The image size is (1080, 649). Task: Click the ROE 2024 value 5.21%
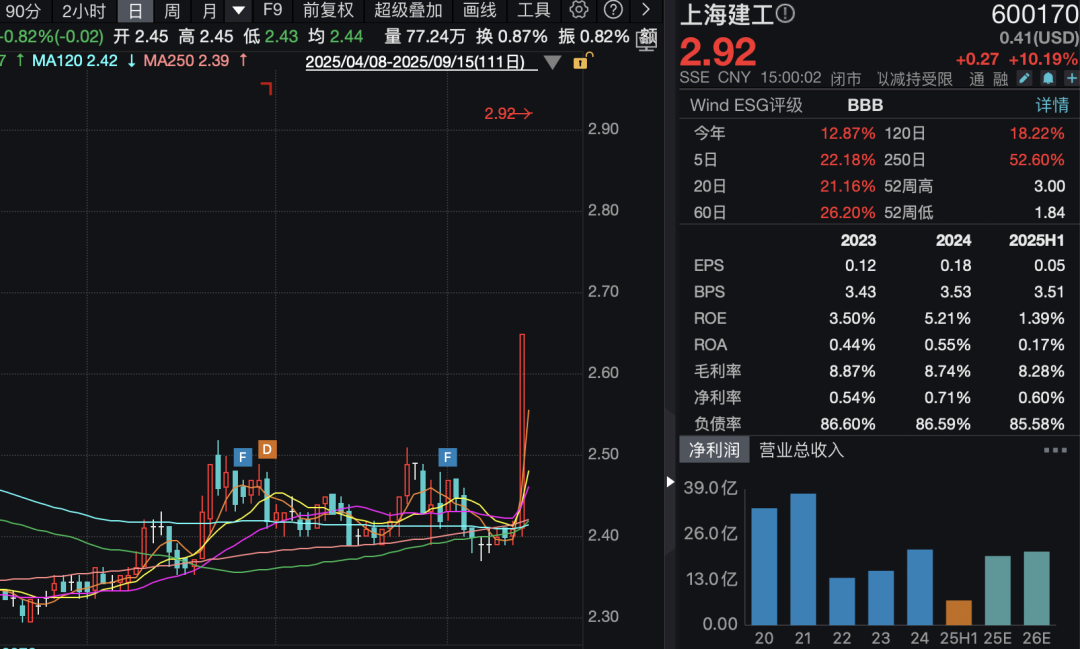(x=947, y=318)
